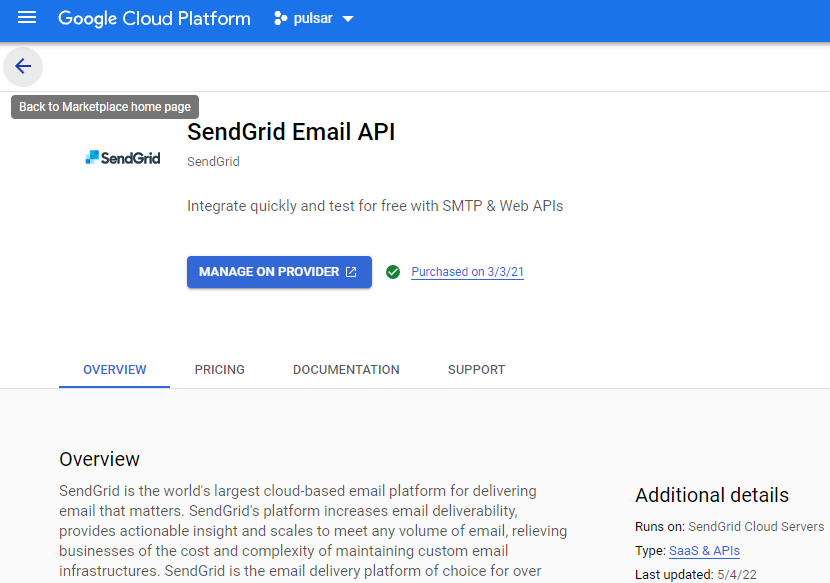
Task: Switch to the PRICING tab
Action: click(x=220, y=370)
